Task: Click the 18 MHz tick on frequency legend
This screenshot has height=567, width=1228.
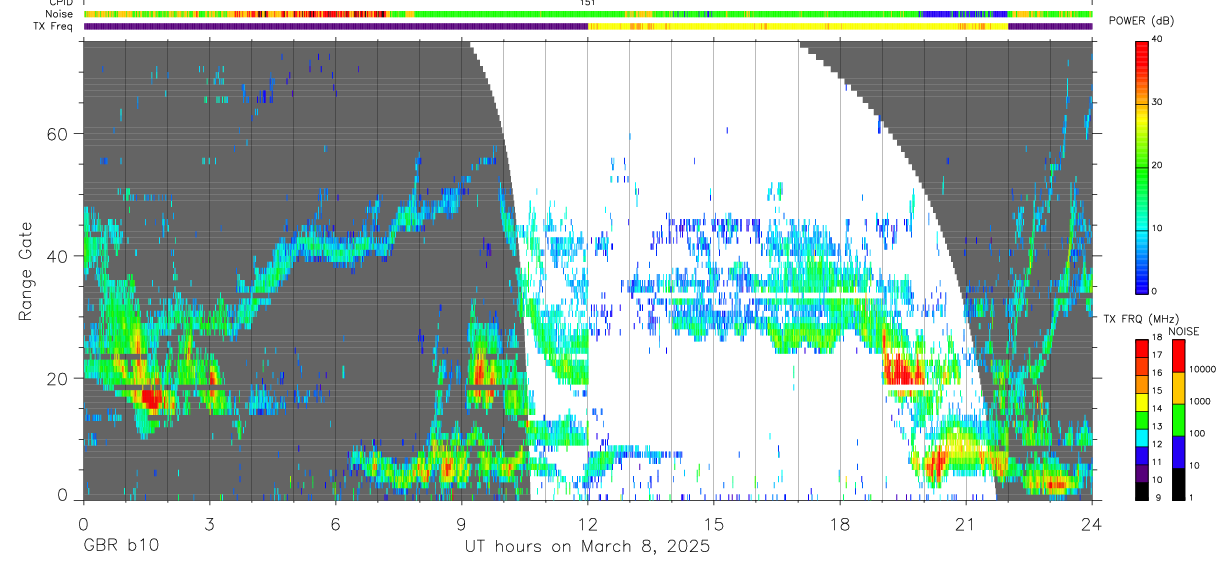Action: 1157,338
